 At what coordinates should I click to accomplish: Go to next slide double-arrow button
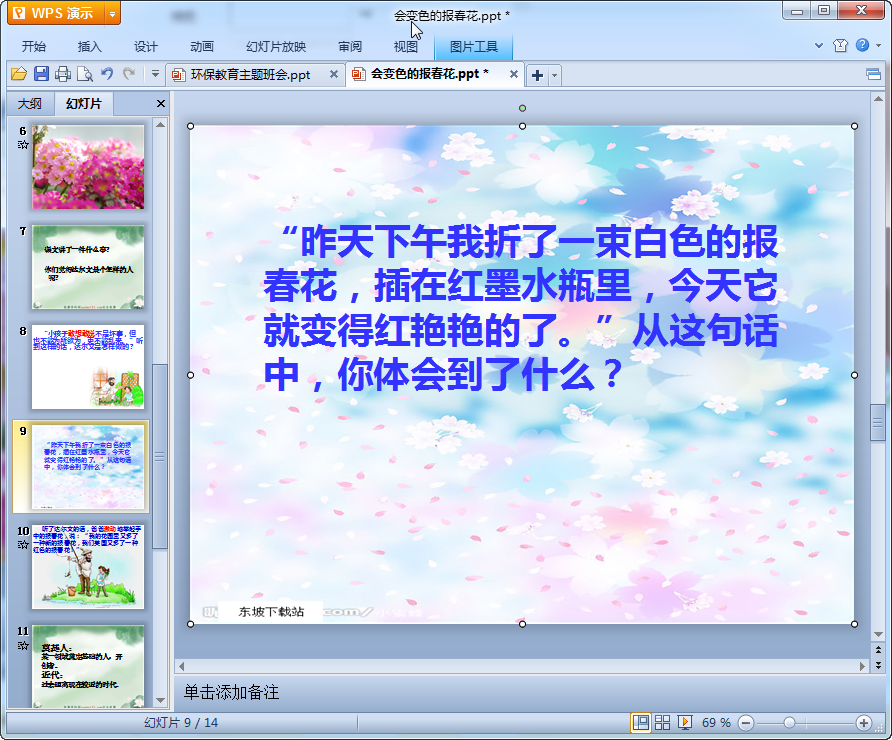(878, 664)
